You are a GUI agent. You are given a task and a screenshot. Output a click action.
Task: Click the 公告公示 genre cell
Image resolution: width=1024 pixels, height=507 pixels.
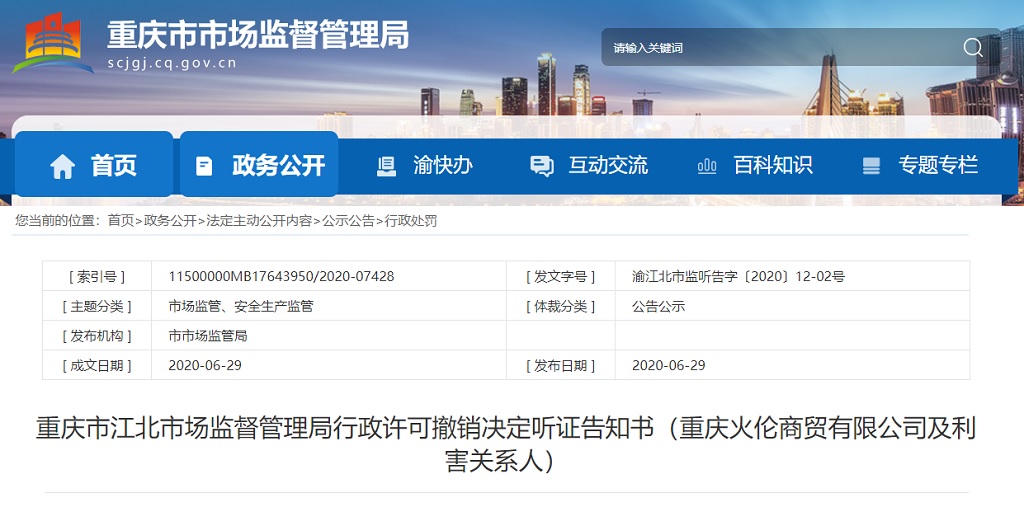tap(659, 306)
